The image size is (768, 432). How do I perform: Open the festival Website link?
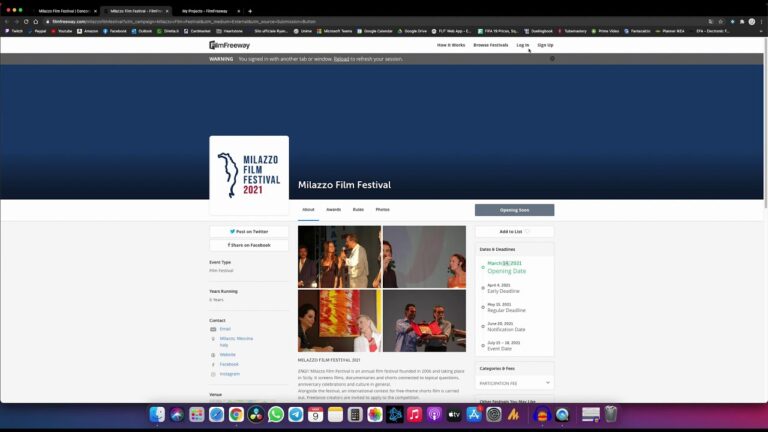227,354
